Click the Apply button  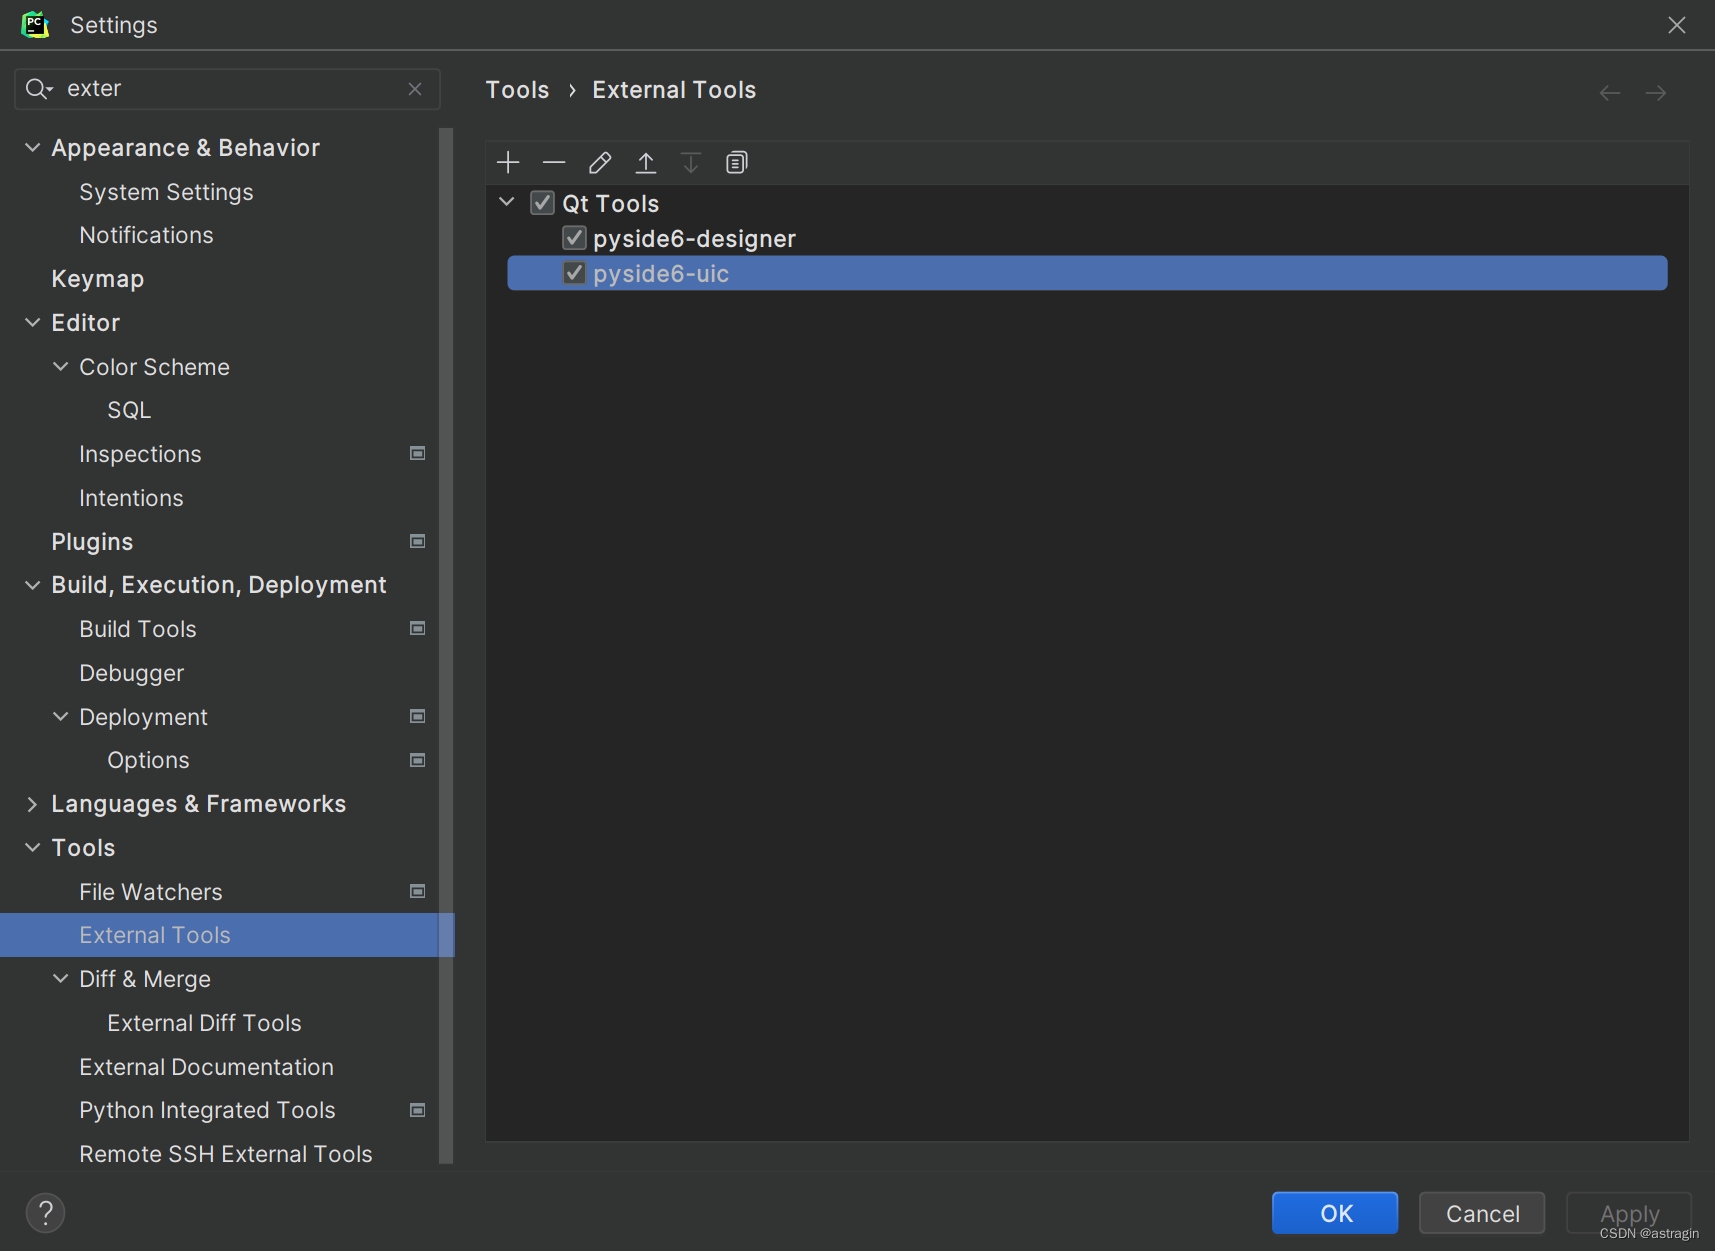pos(1629,1213)
